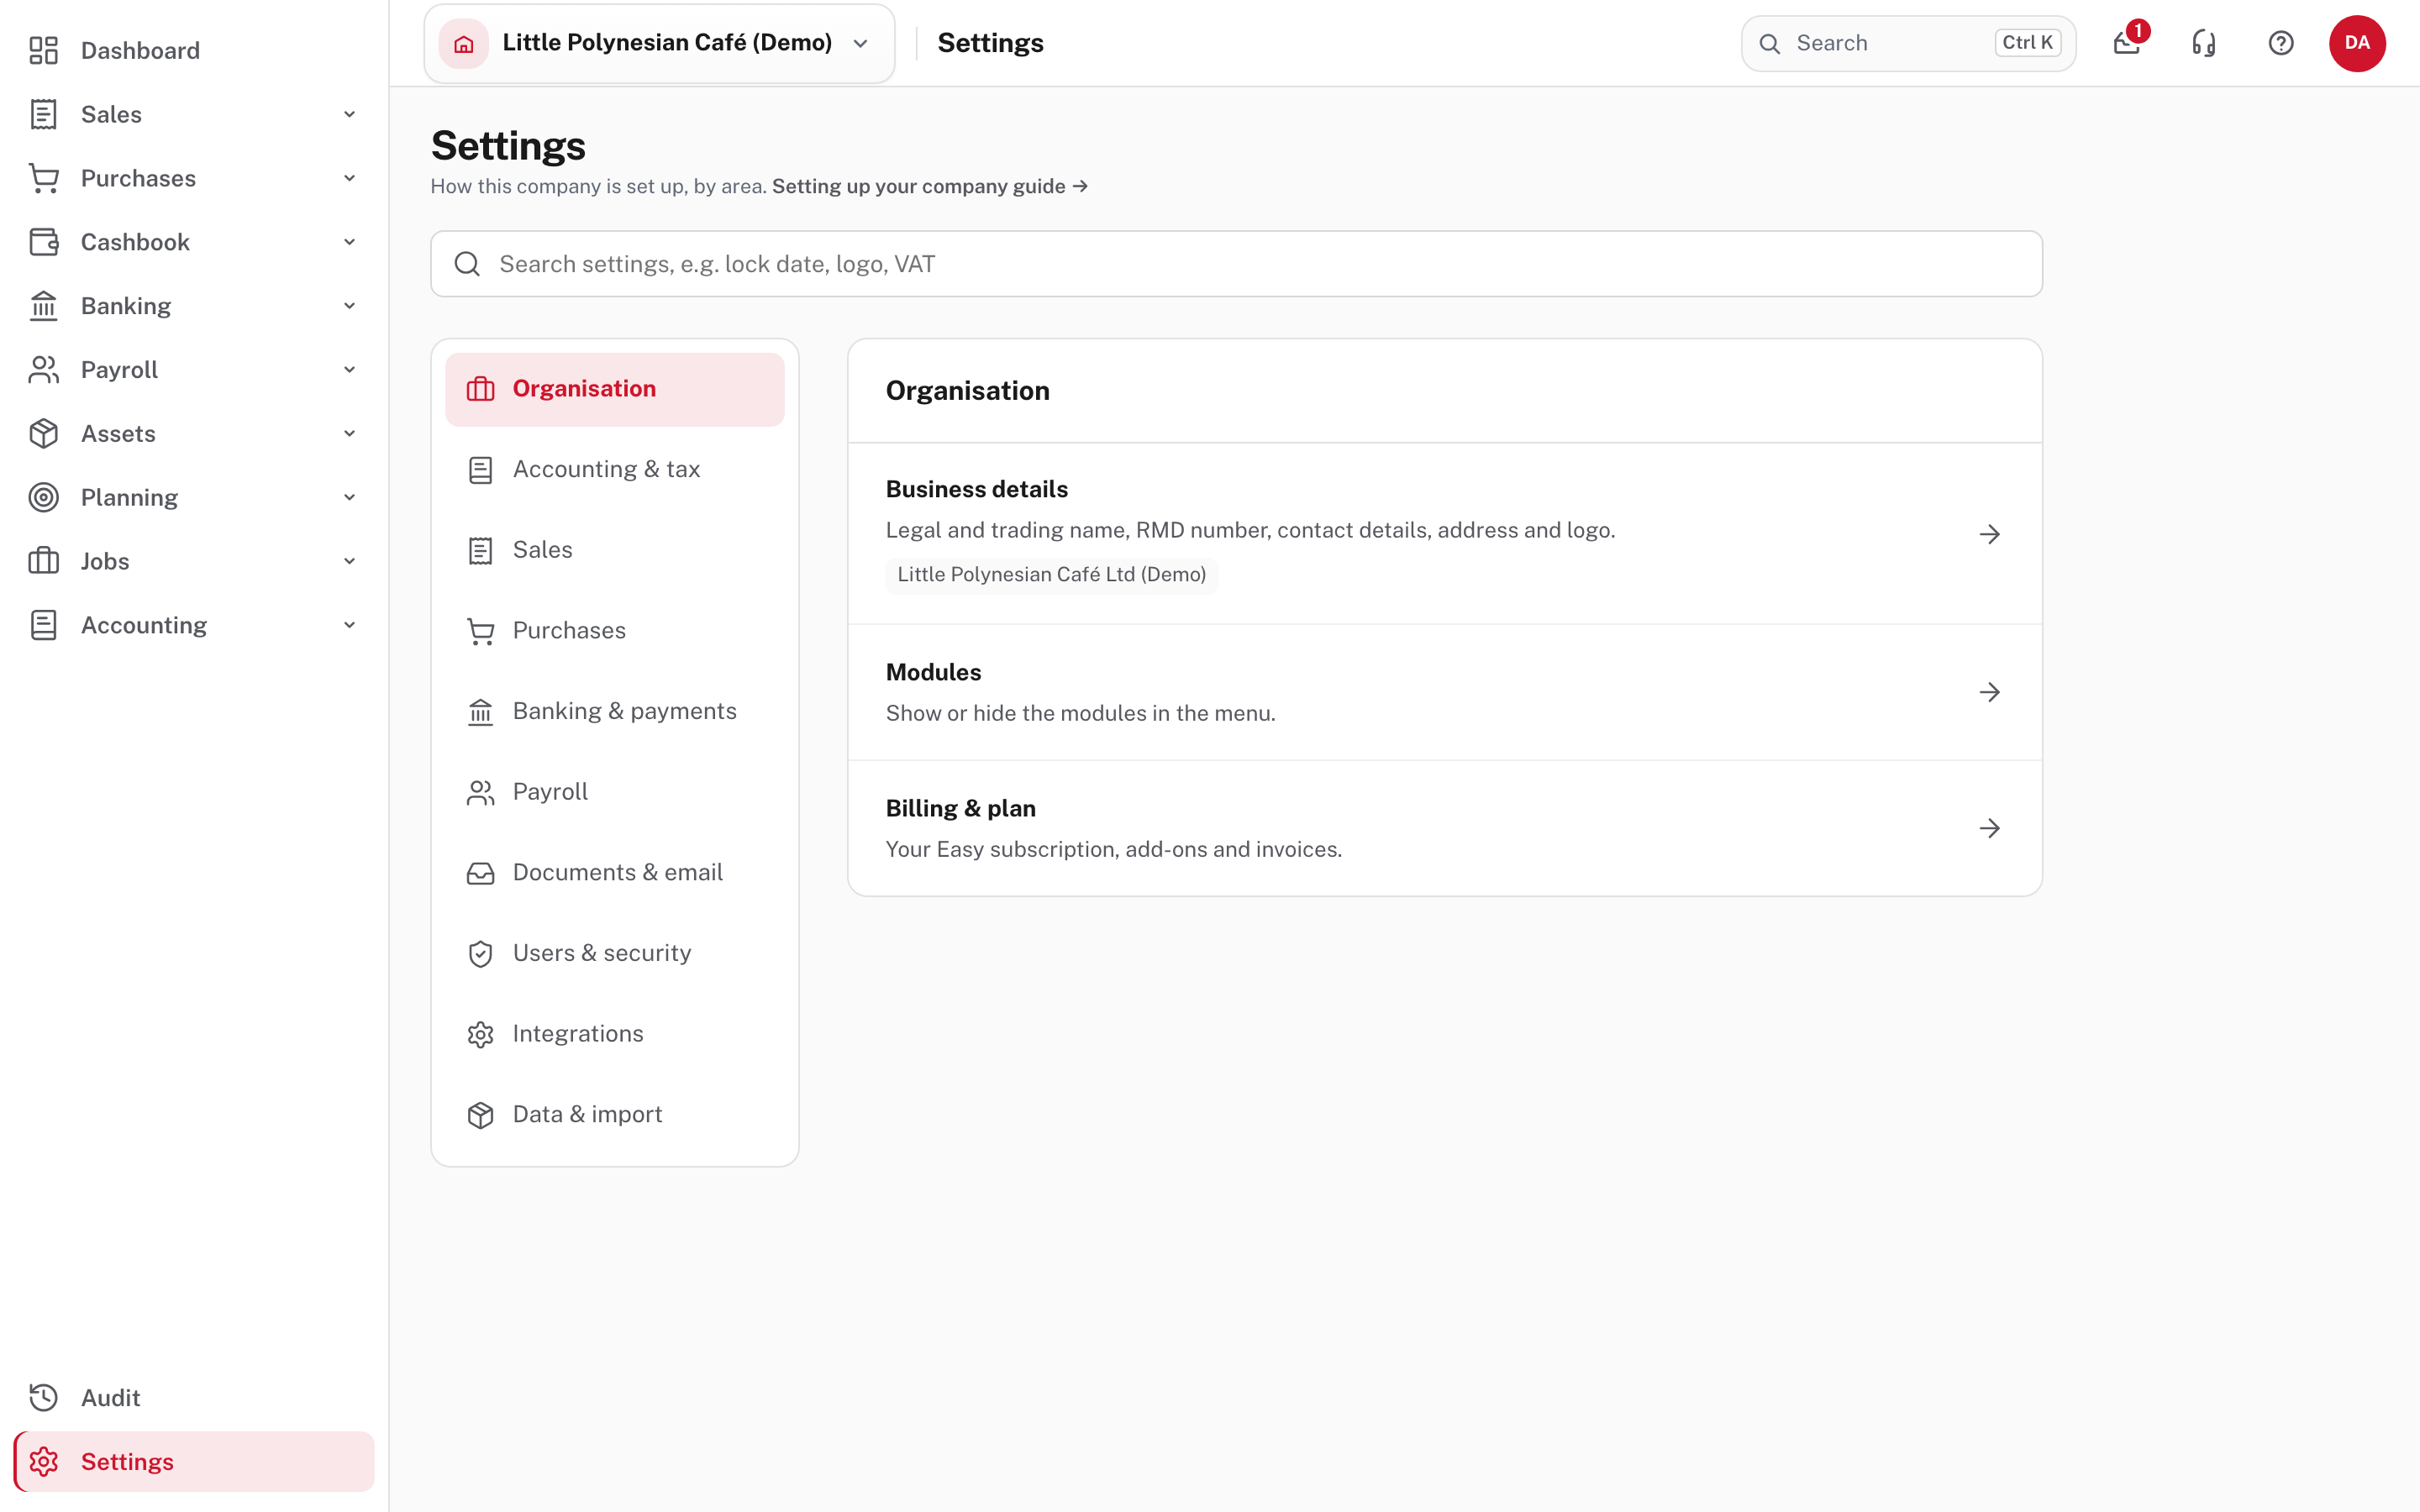The image size is (2420, 1512).
Task: Expand the Sales sidebar chevron
Action: (x=349, y=114)
